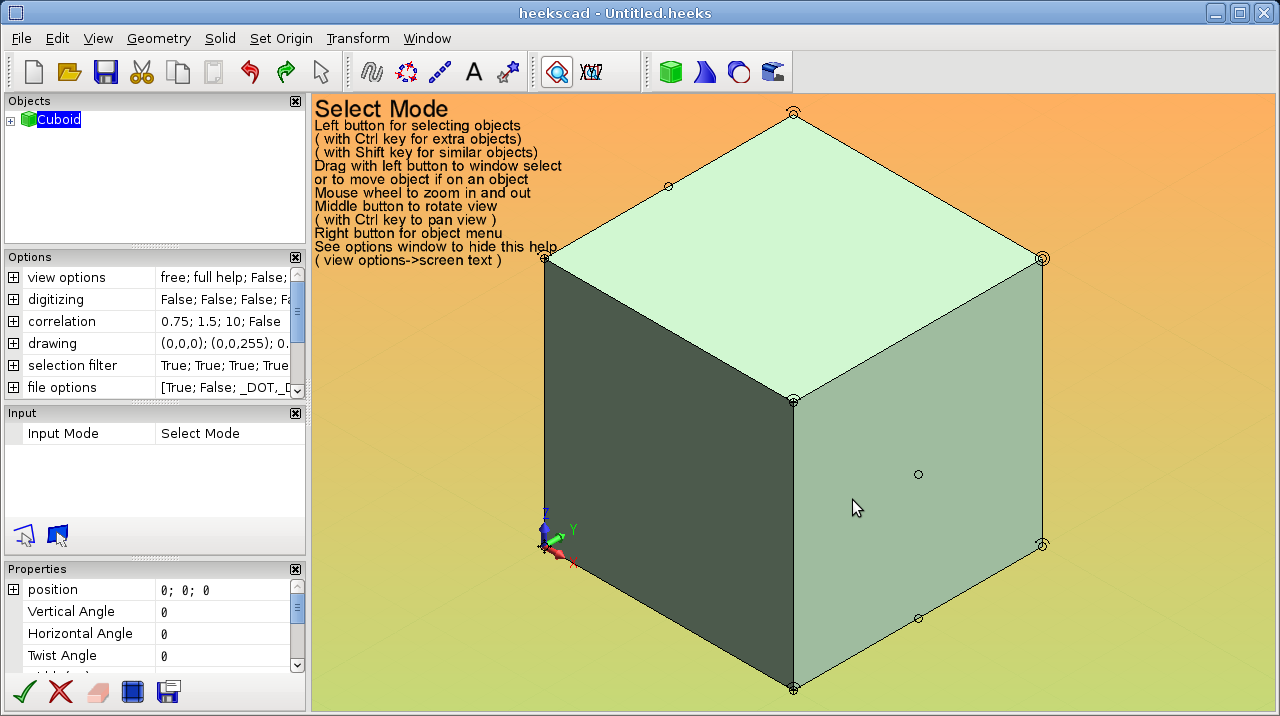The height and width of the screenshot is (716, 1280).
Task: Add text with the letter A tool
Action: point(474,72)
